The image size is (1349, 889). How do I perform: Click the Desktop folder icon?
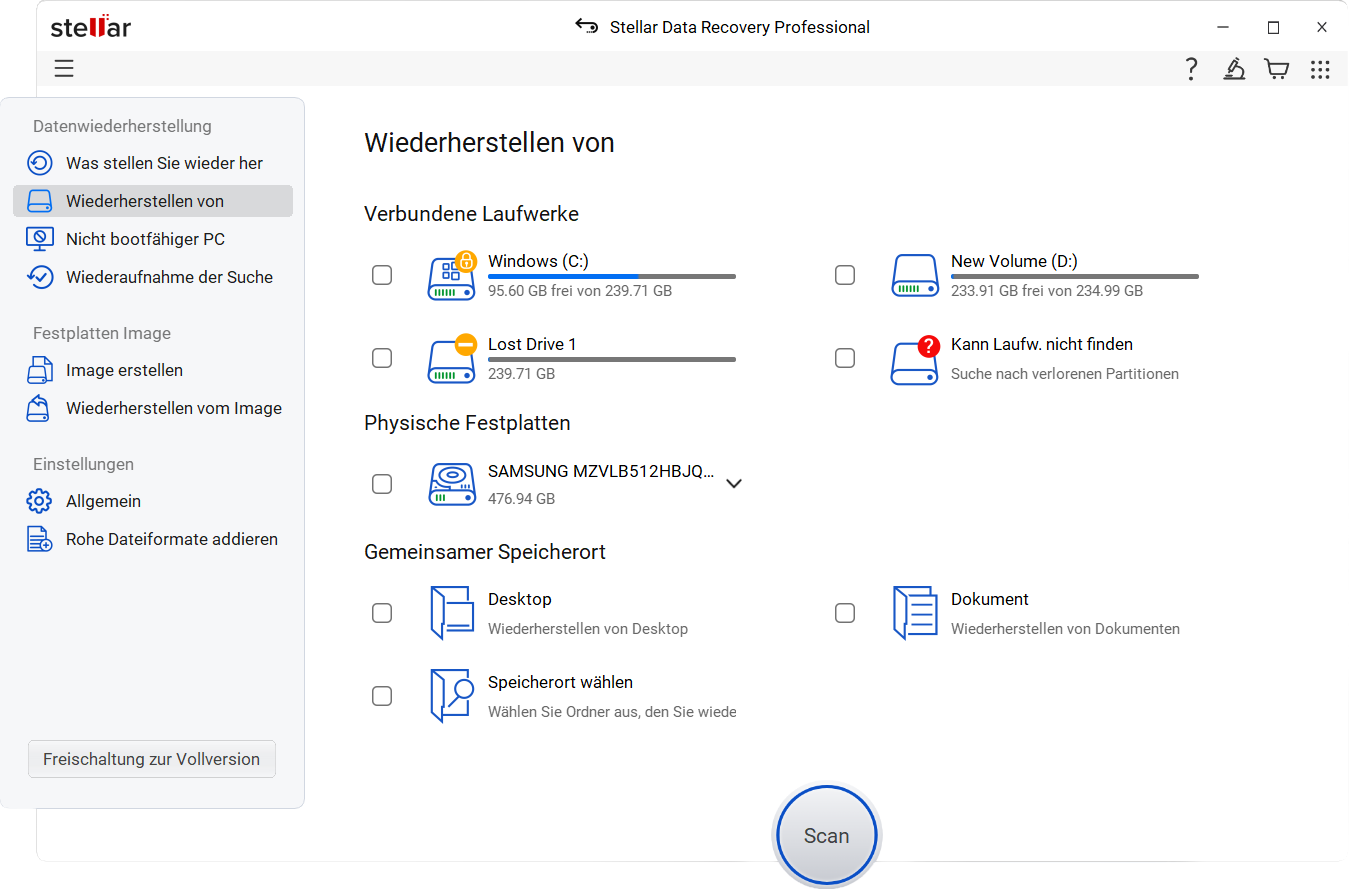point(452,613)
